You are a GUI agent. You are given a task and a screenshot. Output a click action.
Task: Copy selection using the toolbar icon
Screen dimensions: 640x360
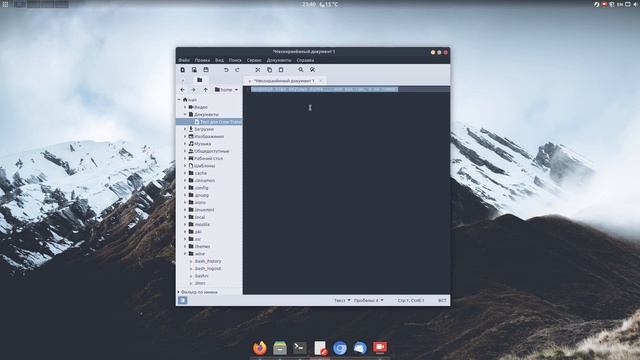click(x=269, y=70)
